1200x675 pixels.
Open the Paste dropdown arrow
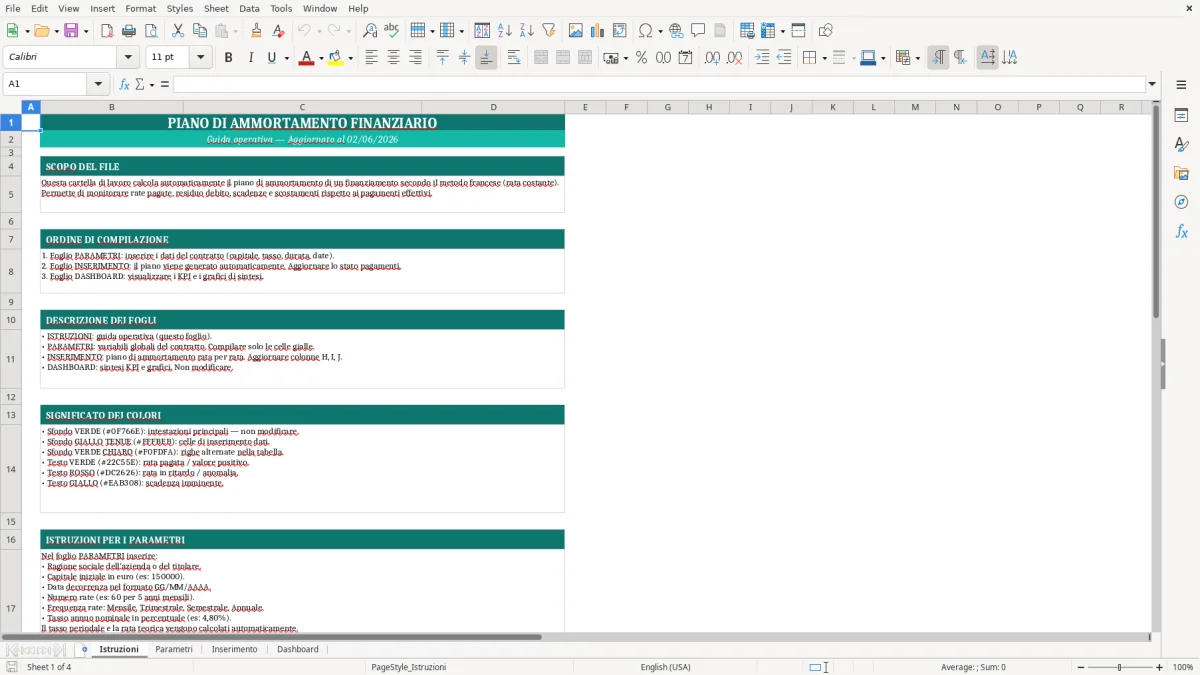235,30
